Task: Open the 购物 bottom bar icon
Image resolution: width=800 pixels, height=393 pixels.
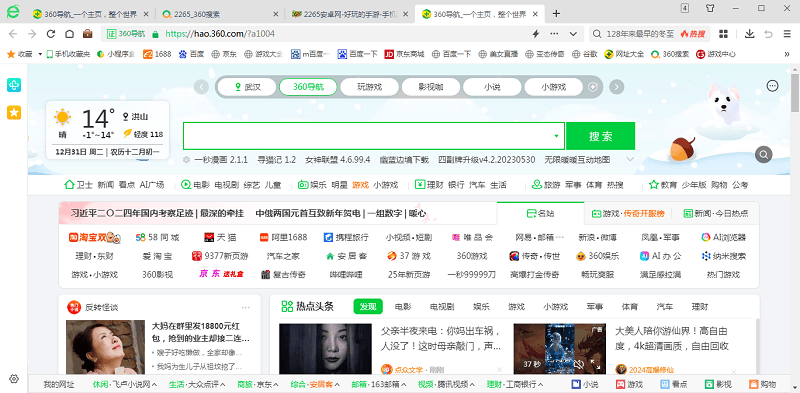Action: pos(762,384)
